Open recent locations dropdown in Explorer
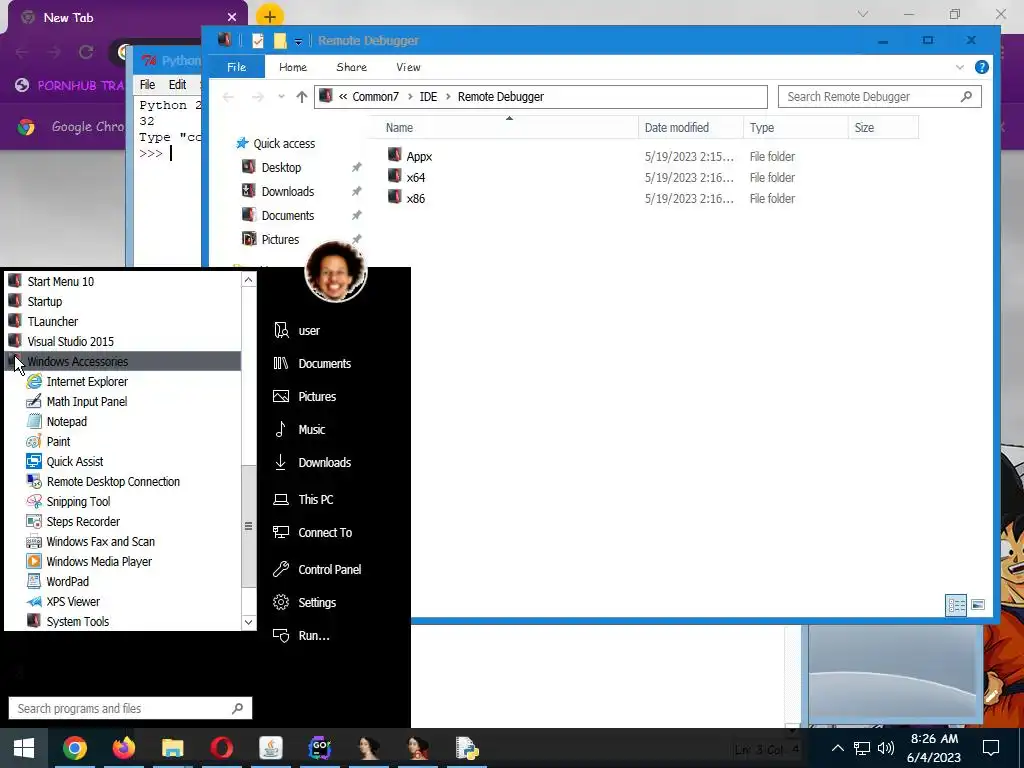Image resolution: width=1024 pixels, height=768 pixels. (281, 97)
